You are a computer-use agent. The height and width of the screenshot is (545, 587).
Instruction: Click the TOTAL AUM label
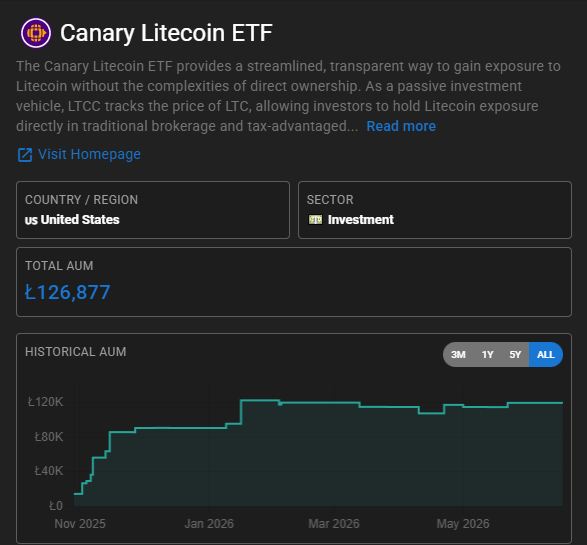coord(59,266)
